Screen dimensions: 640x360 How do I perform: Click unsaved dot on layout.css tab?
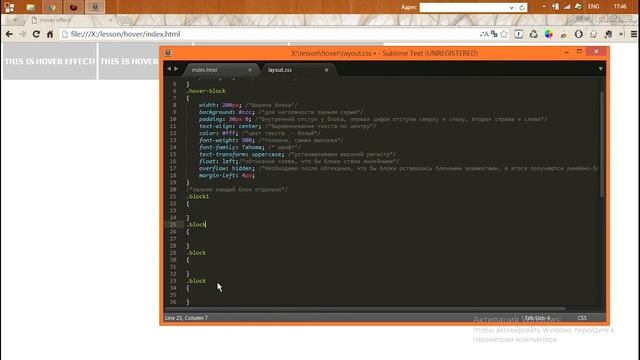click(x=327, y=70)
